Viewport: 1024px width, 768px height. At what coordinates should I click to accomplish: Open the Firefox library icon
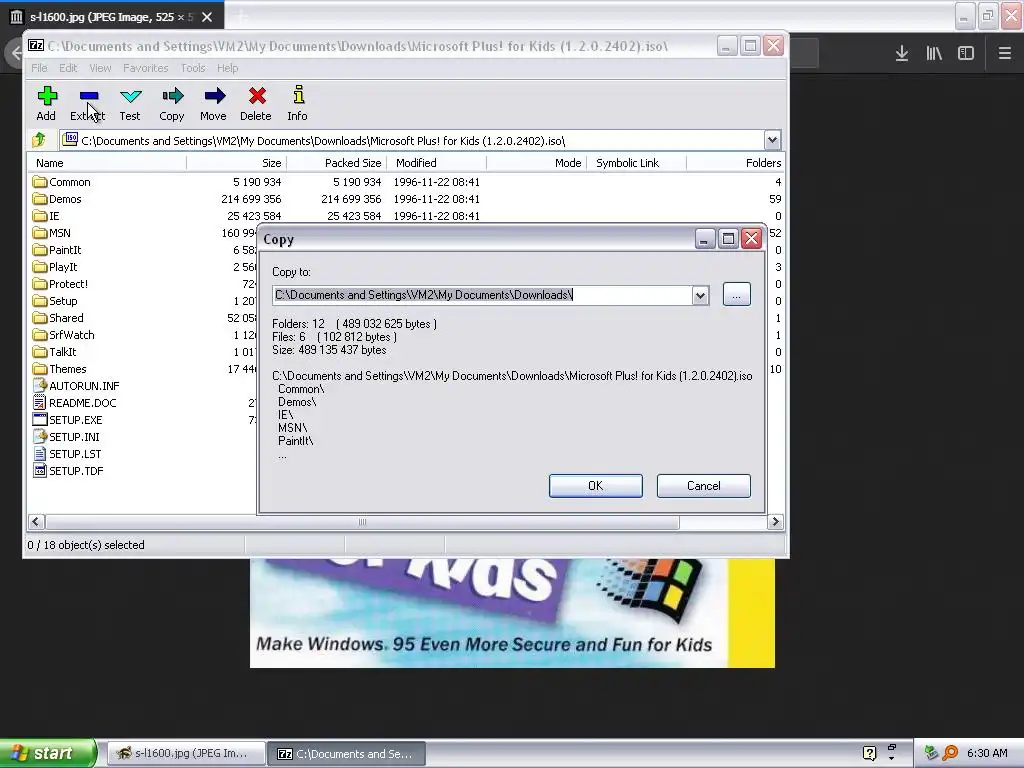pos(934,54)
